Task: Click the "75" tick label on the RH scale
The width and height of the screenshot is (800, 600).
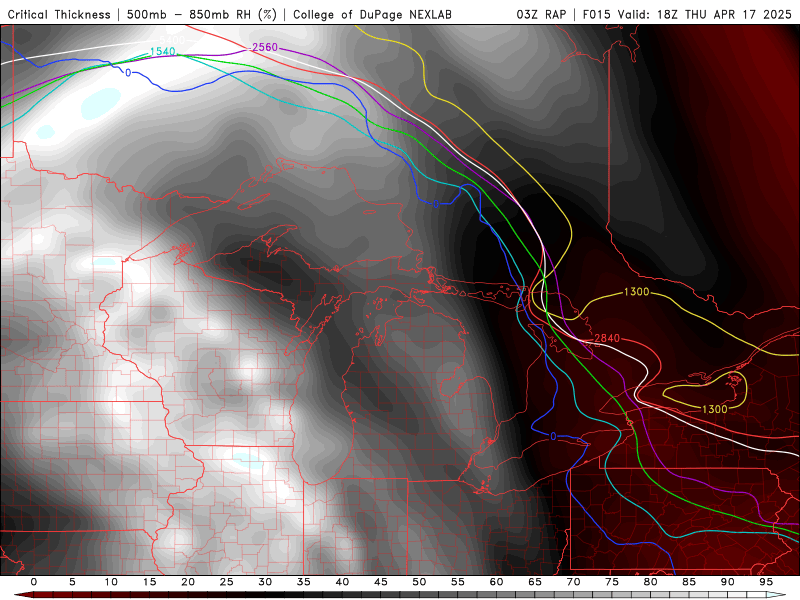Action: (612, 582)
